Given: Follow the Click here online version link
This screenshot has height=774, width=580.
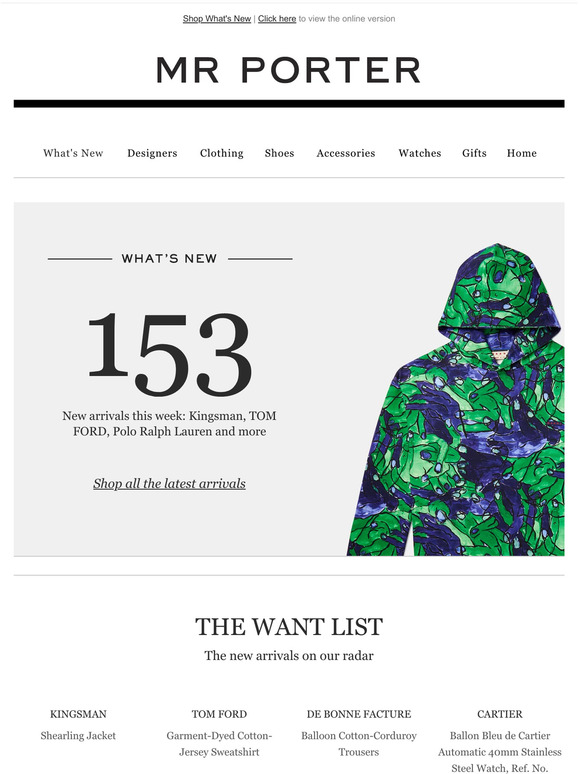Looking at the screenshot, I should pos(277,19).
